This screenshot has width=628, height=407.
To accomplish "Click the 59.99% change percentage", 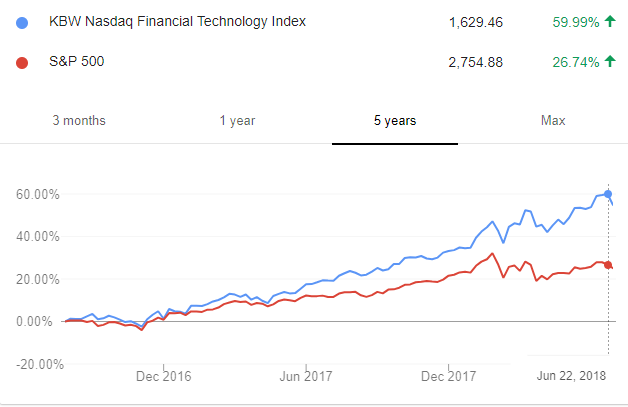I will pyautogui.click(x=576, y=22).
